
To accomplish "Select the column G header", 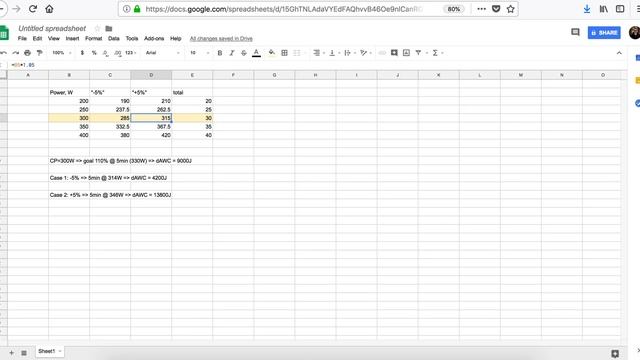I will click(x=274, y=75).
